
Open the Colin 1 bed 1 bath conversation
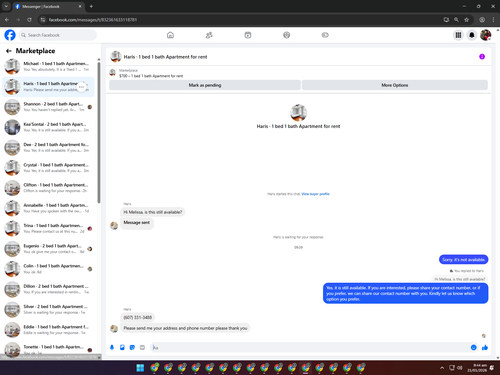48,269
